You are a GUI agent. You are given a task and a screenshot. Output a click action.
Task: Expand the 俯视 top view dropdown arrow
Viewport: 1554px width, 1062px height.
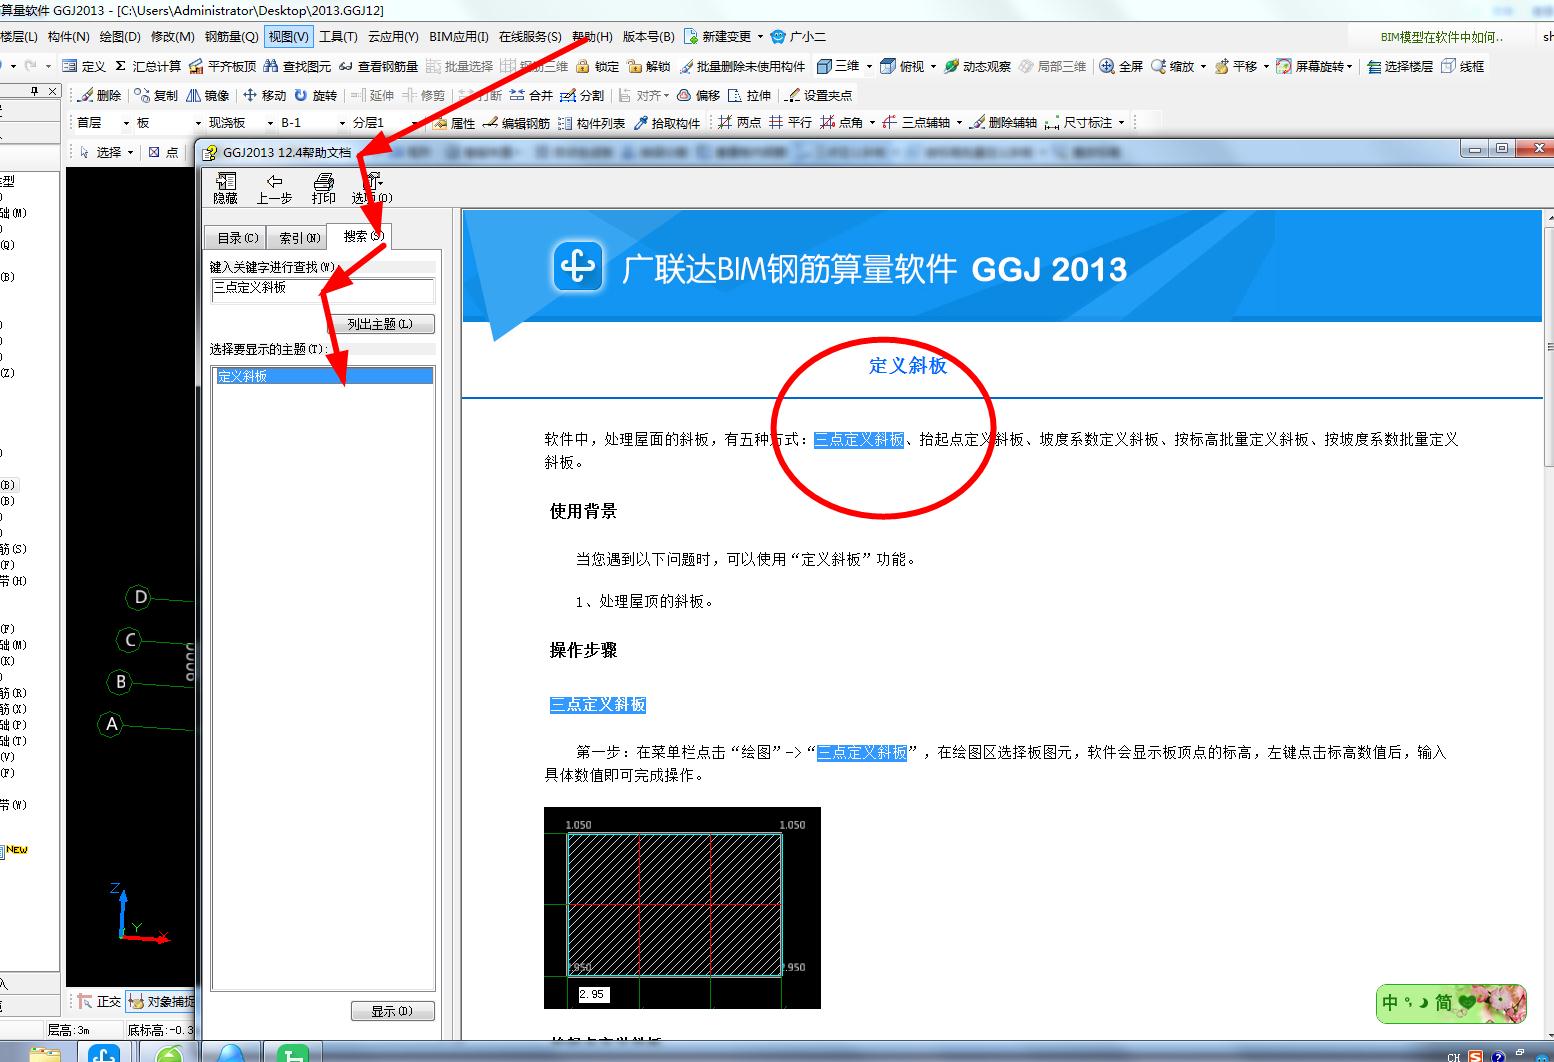933,66
